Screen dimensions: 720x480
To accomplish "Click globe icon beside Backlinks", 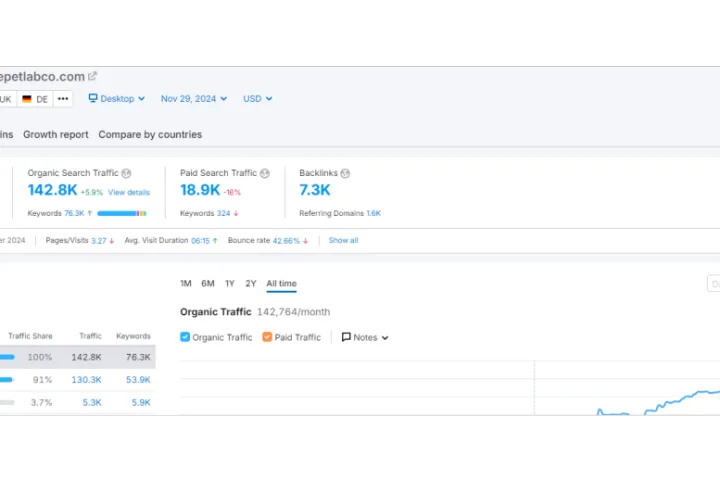I will pos(345,173).
